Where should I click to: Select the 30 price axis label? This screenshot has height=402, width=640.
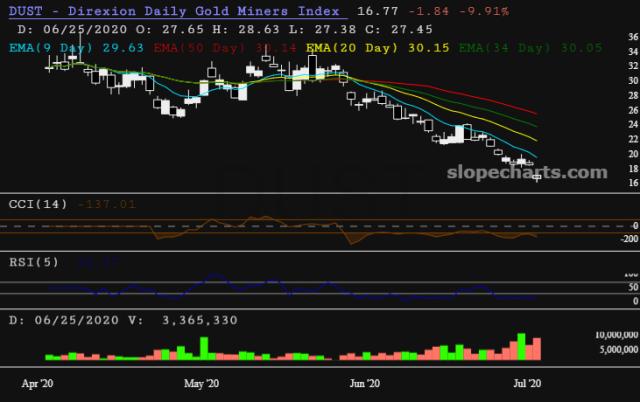(633, 81)
